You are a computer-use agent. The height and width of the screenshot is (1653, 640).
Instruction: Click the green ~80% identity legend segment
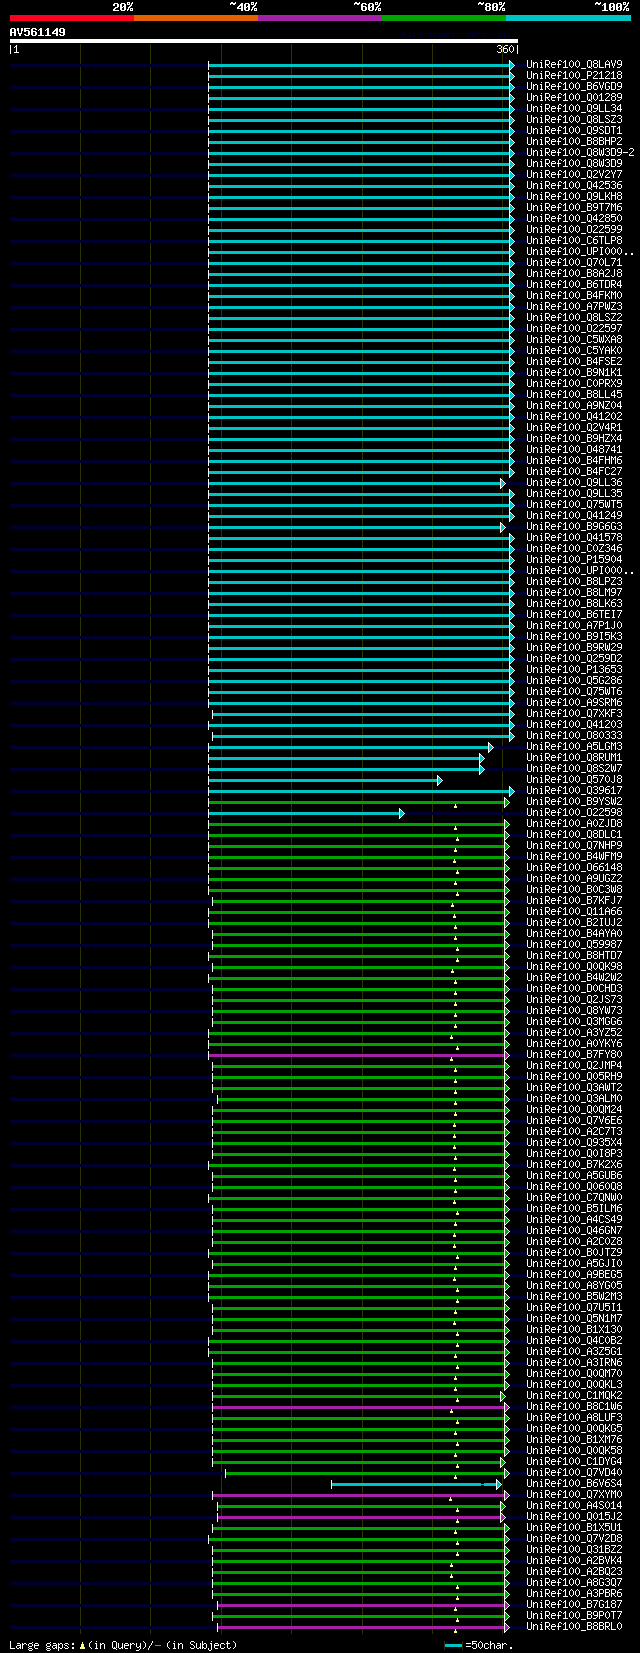pos(443,17)
